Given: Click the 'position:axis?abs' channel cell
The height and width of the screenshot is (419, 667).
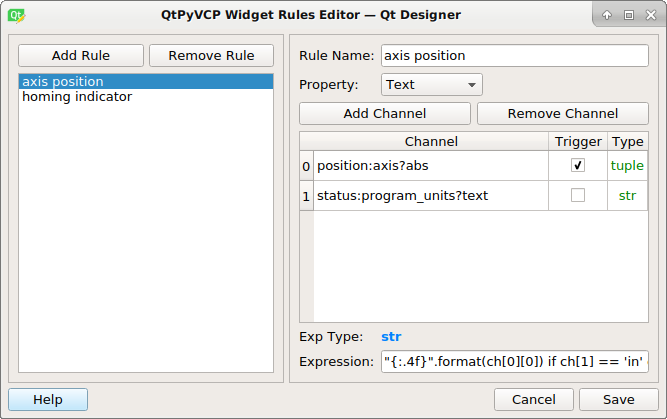Looking at the screenshot, I should click(x=431, y=165).
